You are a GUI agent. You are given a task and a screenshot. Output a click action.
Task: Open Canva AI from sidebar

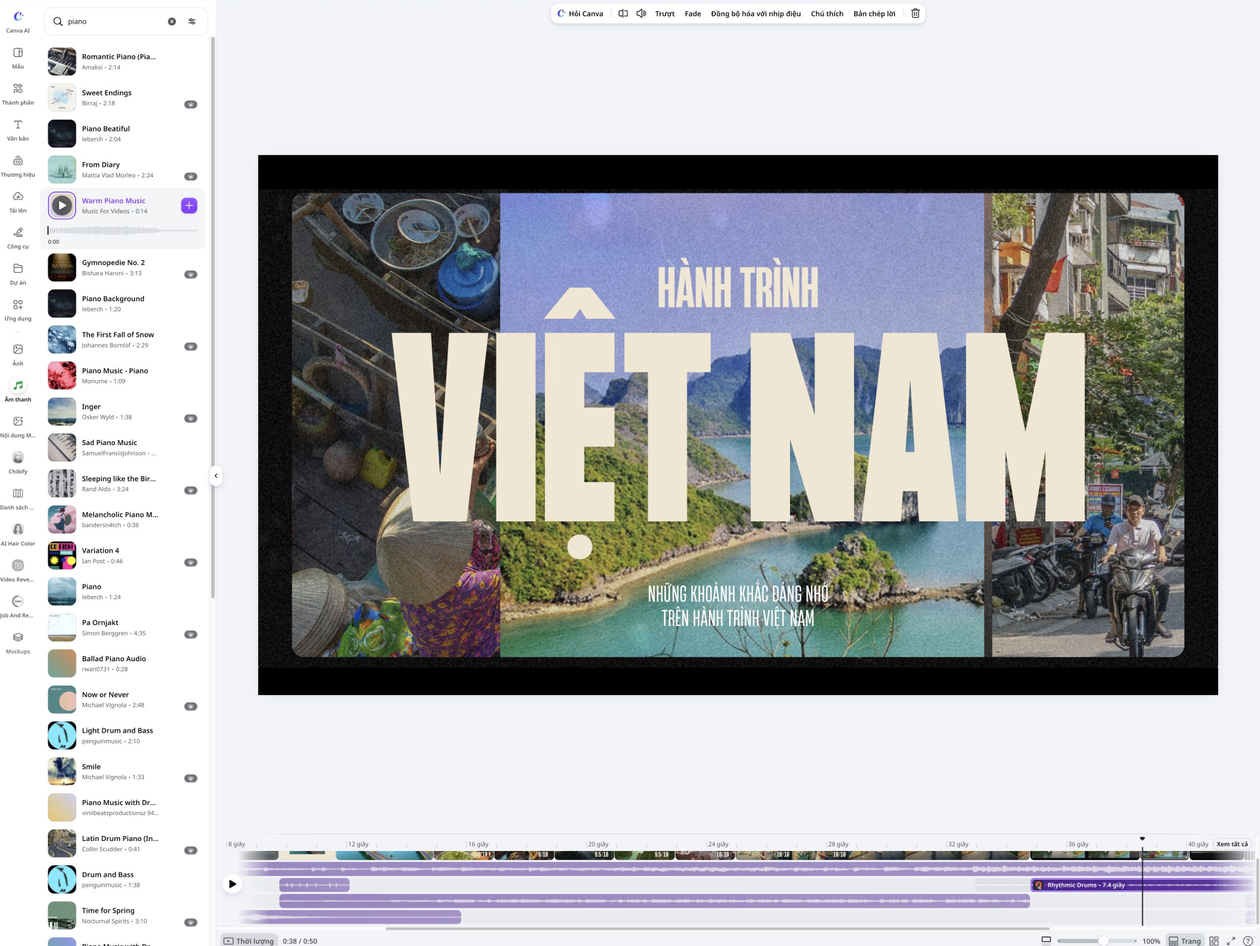click(17, 21)
